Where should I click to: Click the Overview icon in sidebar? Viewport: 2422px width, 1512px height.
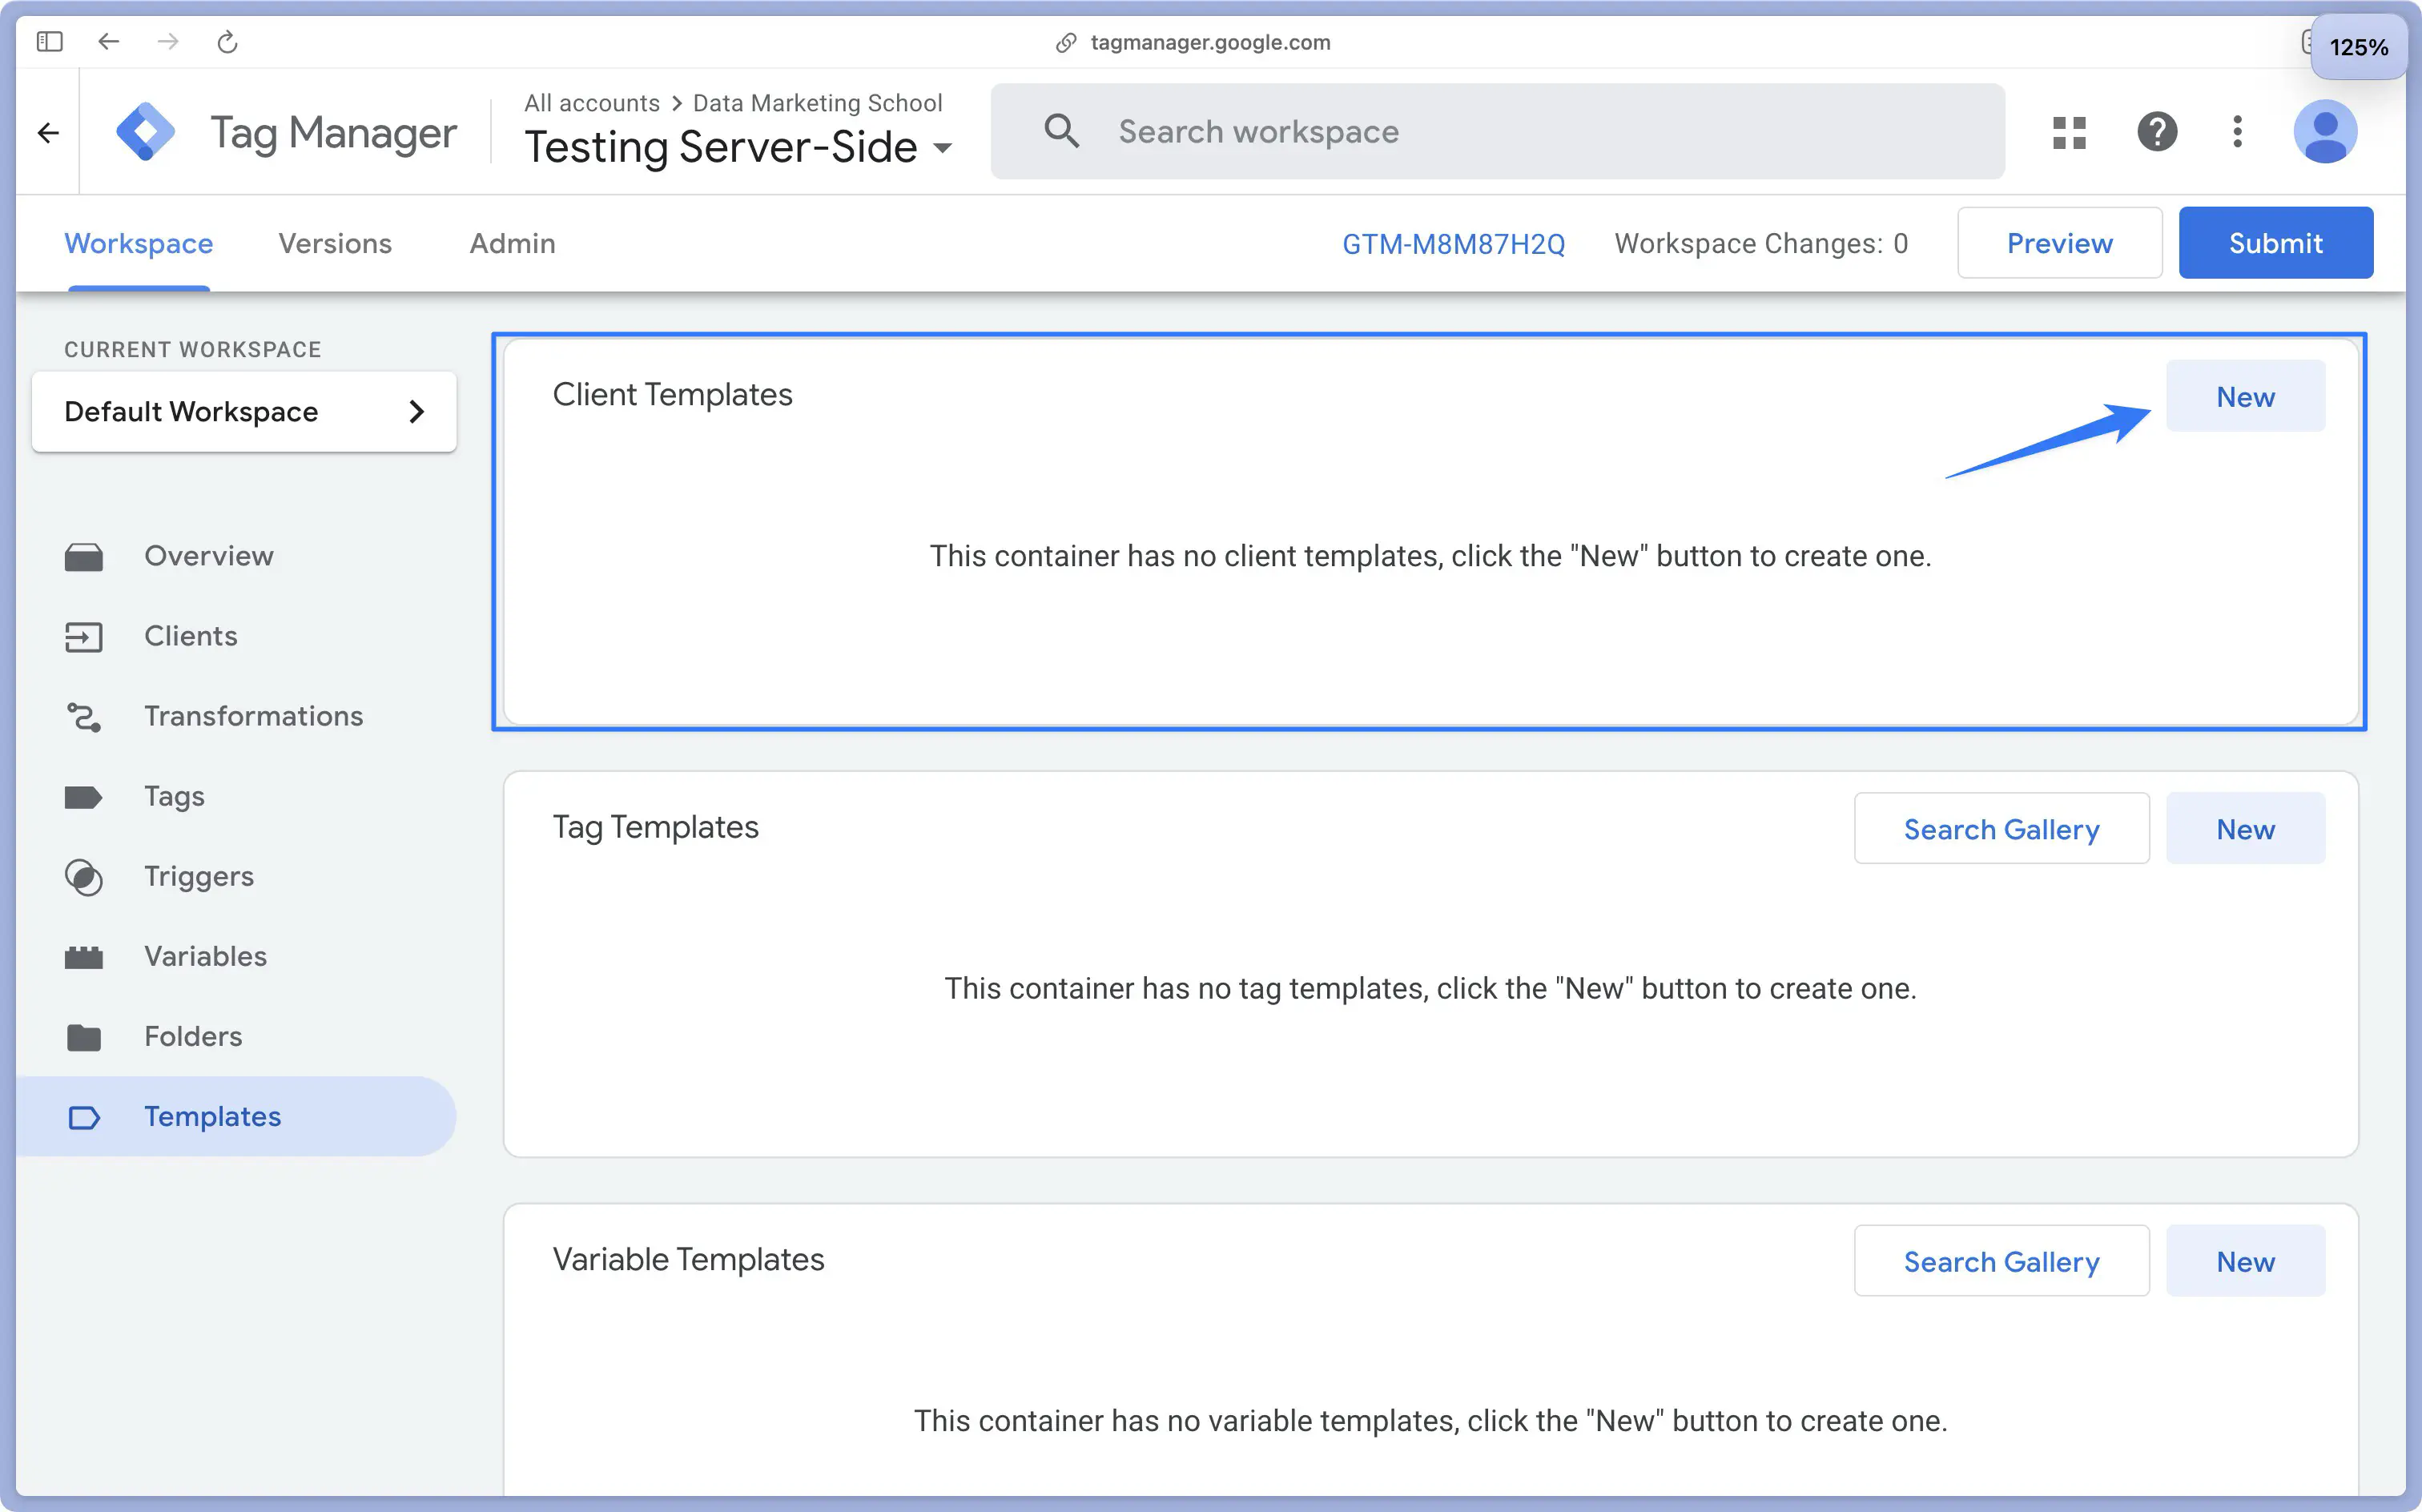(86, 556)
